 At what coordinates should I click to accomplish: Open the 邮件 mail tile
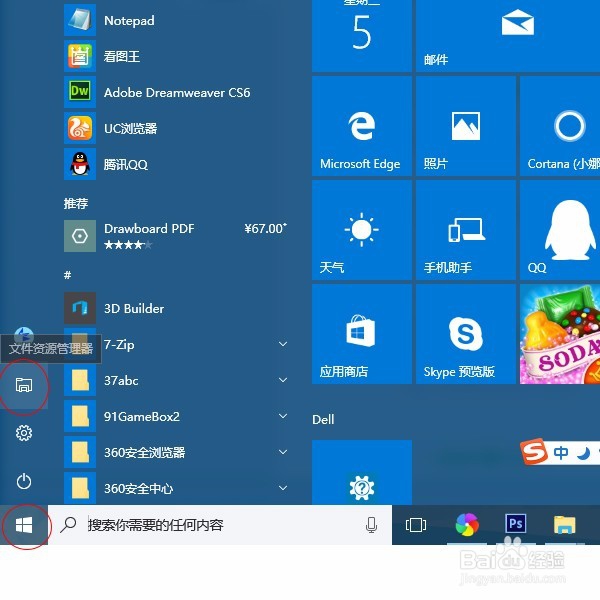[508, 36]
